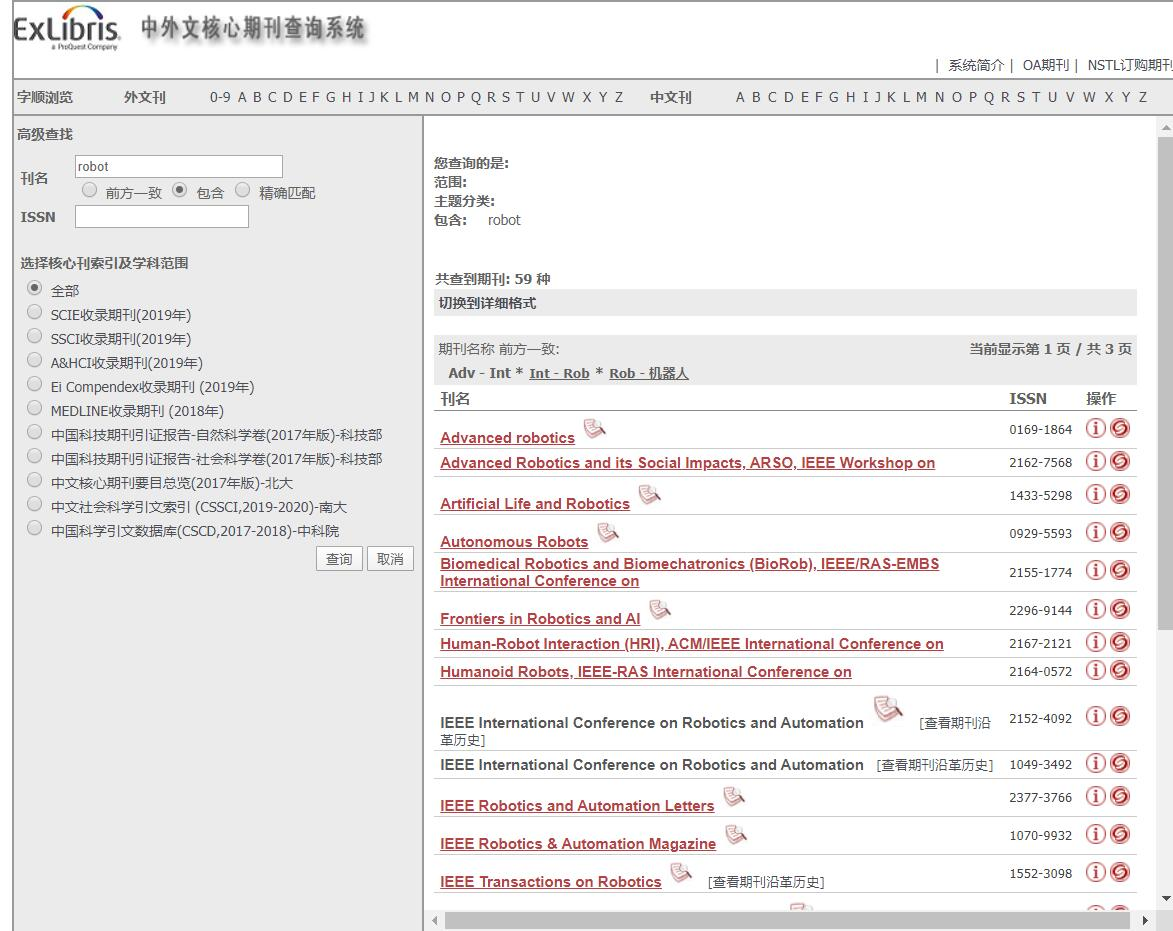The height and width of the screenshot is (931, 1173).
Task: Open IEEE Transactions on Robotics link
Action: (x=551, y=882)
